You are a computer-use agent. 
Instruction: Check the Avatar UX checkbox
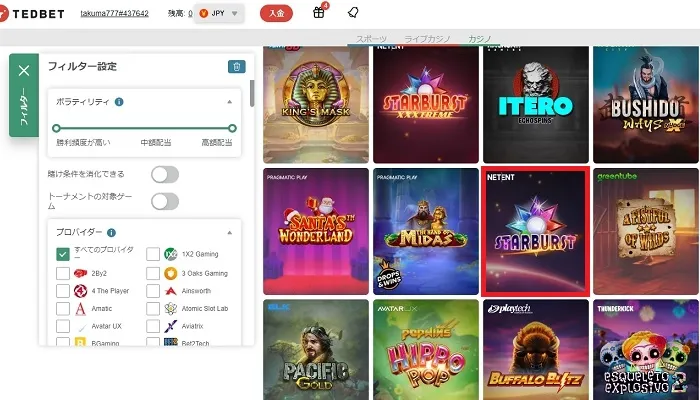coord(63,326)
